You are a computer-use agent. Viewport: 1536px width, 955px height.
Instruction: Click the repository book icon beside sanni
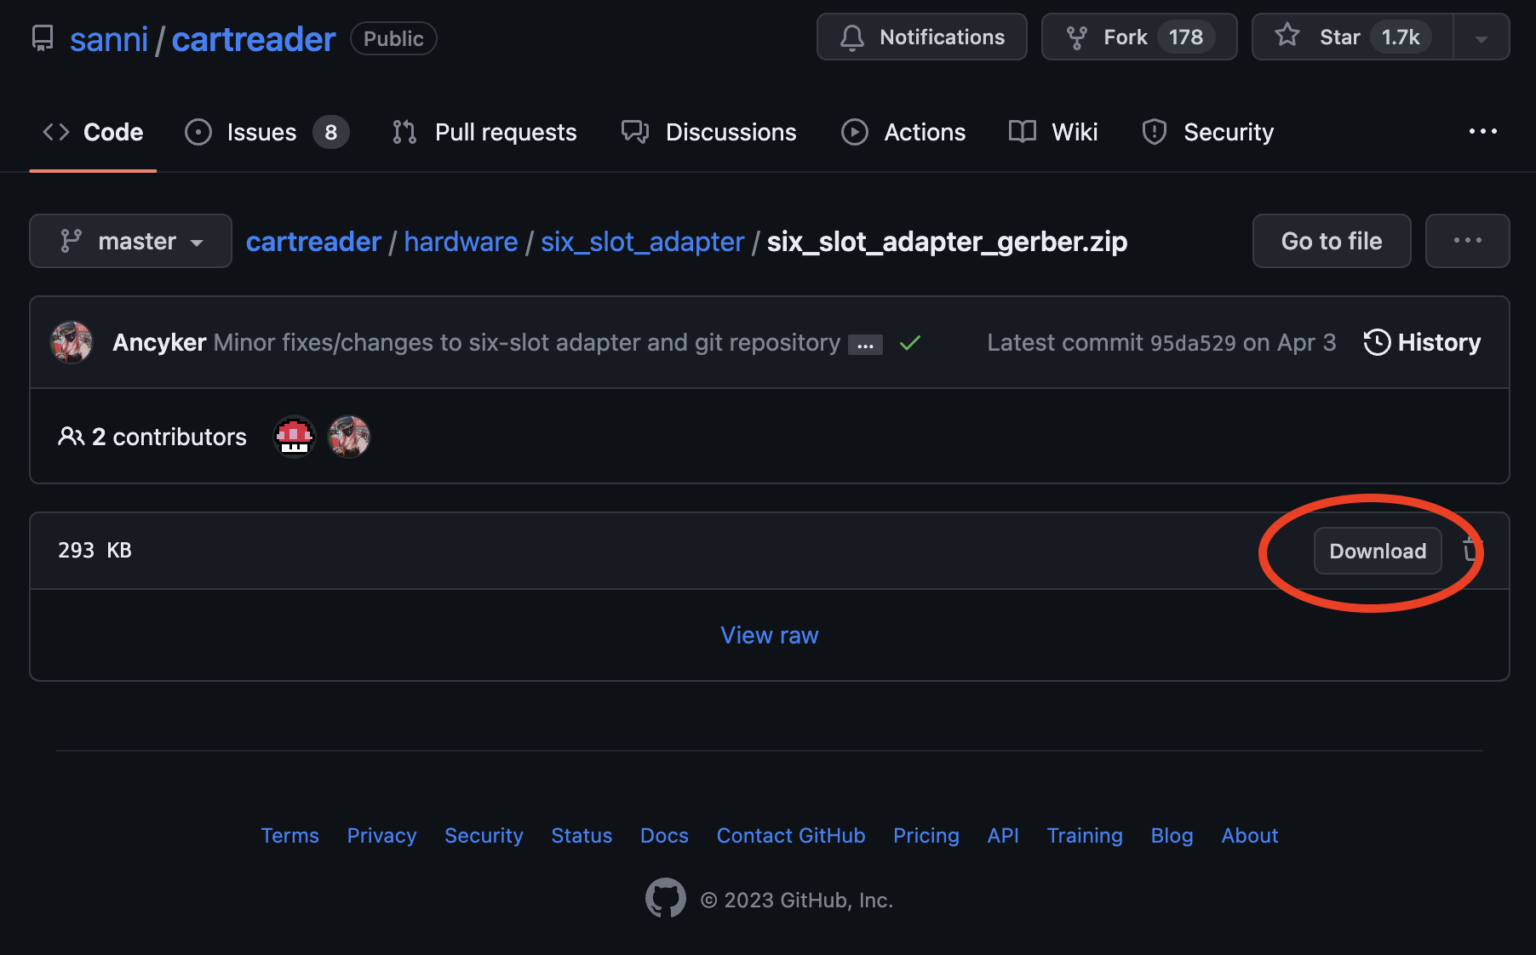[41, 37]
